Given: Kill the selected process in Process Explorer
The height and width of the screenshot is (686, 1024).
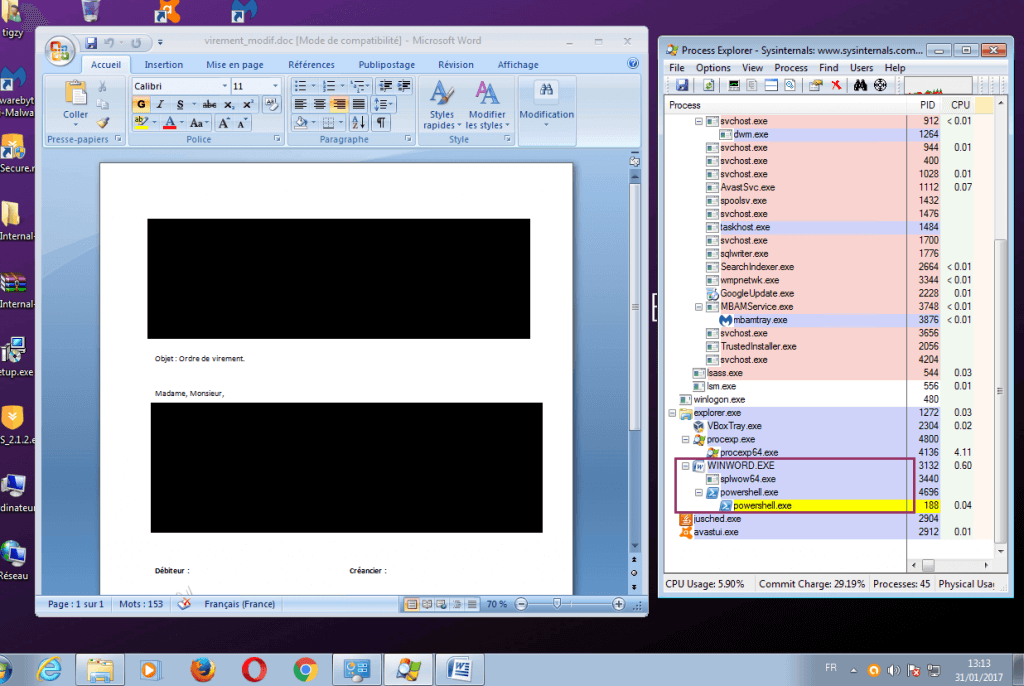Looking at the screenshot, I should (834, 85).
